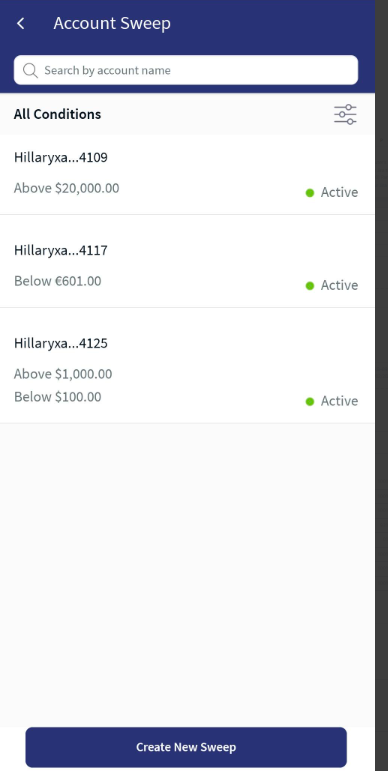Click the Account Sweep header title
Viewport: 388px width, 771px height.
click(x=112, y=23)
